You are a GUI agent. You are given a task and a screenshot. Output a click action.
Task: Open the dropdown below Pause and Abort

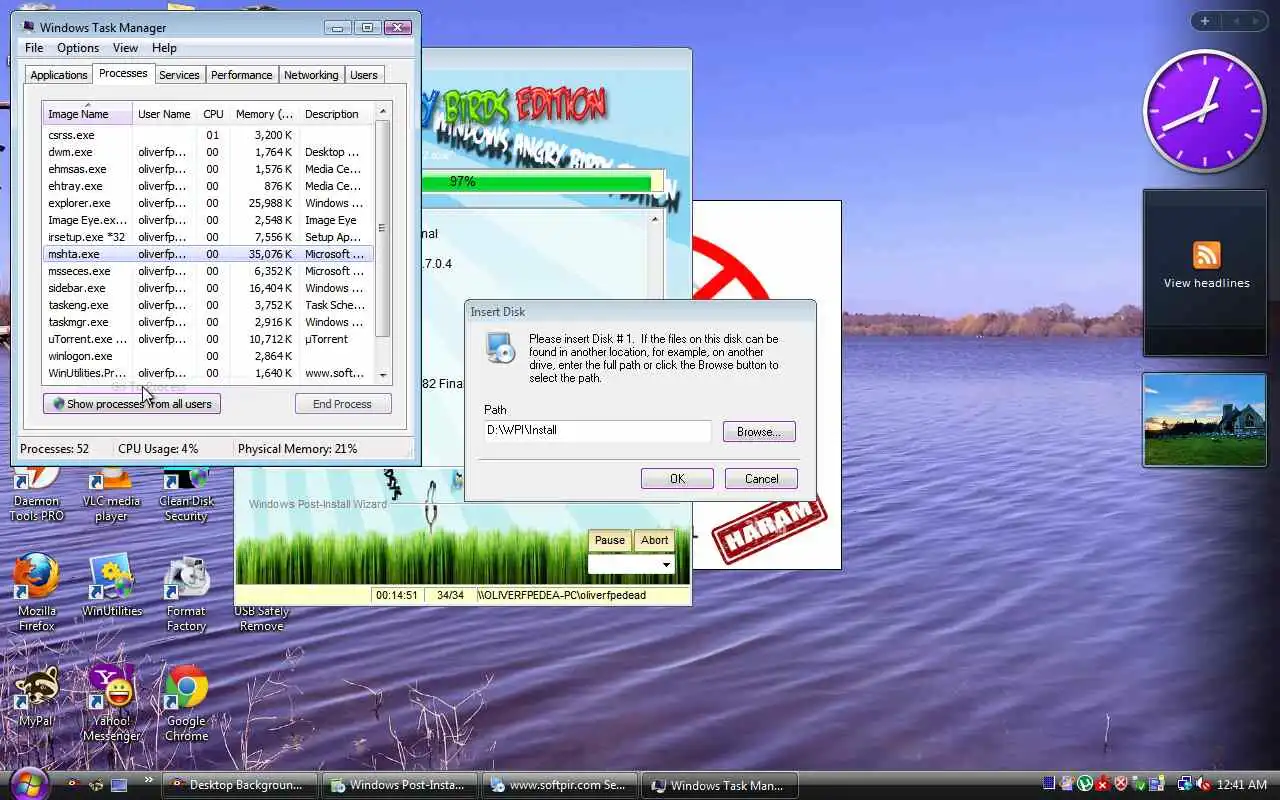click(631, 565)
